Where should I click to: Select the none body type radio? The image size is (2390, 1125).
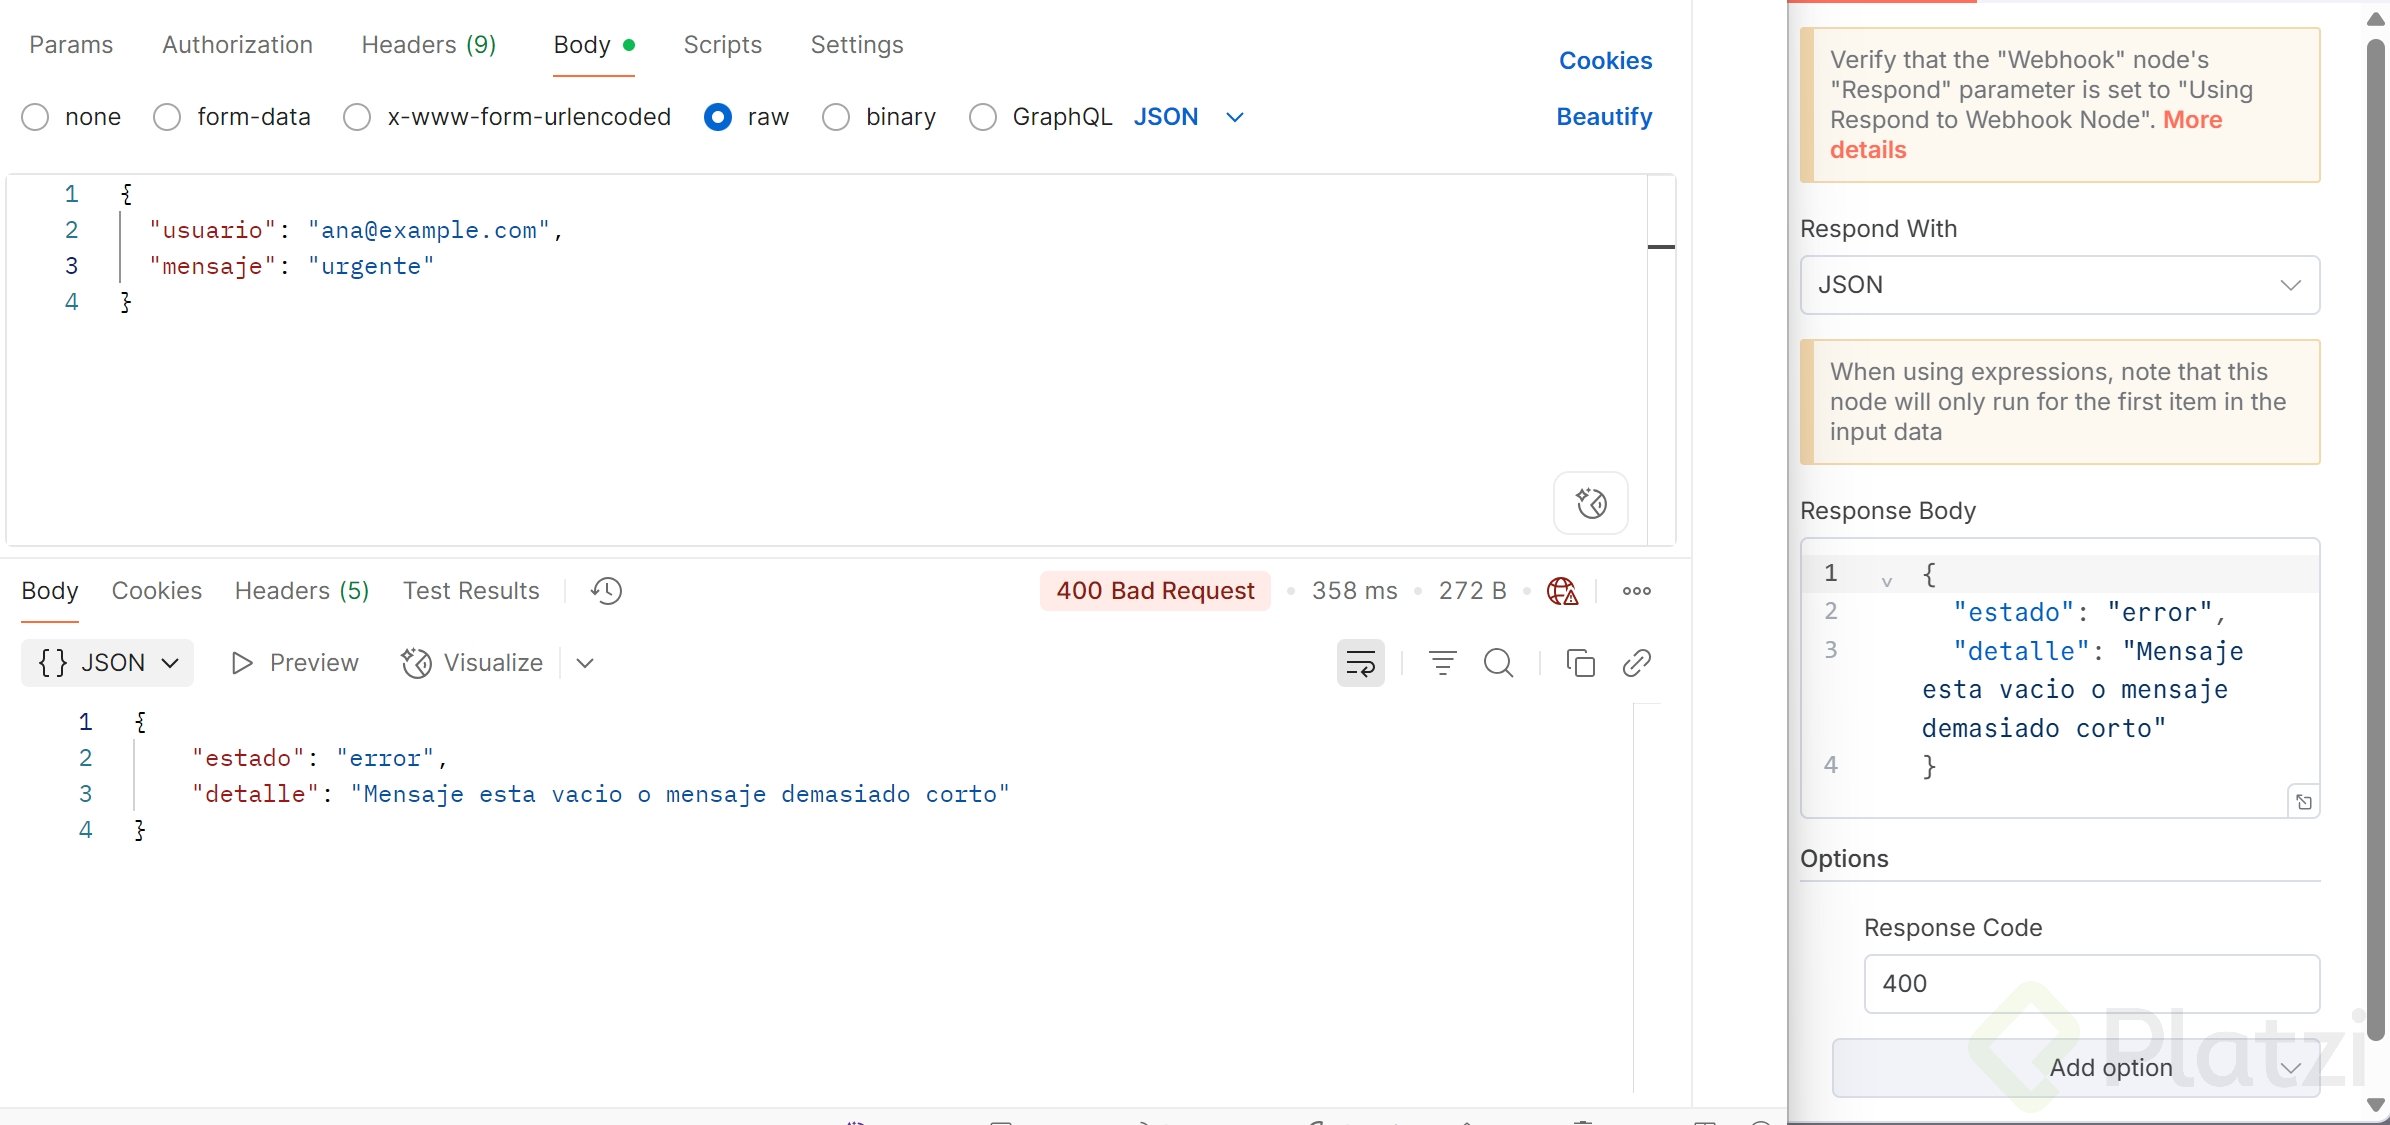click(36, 117)
